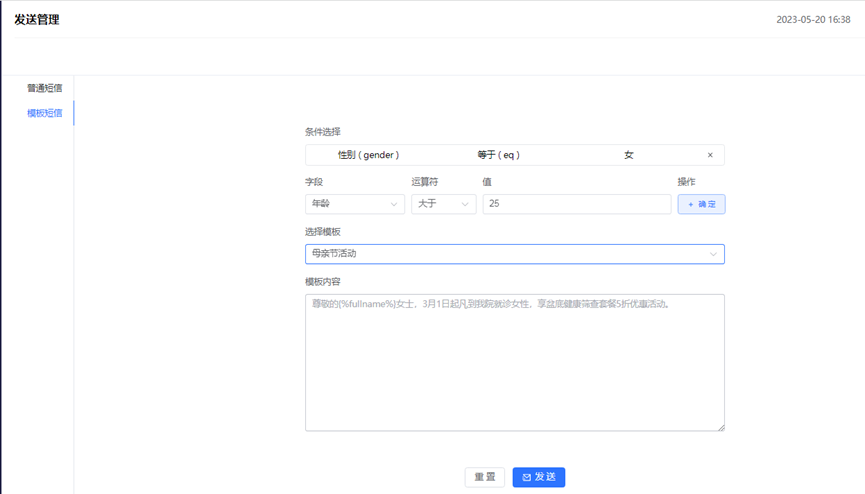
Task: Remove the 性别 equals 女 condition
Action: [710, 155]
